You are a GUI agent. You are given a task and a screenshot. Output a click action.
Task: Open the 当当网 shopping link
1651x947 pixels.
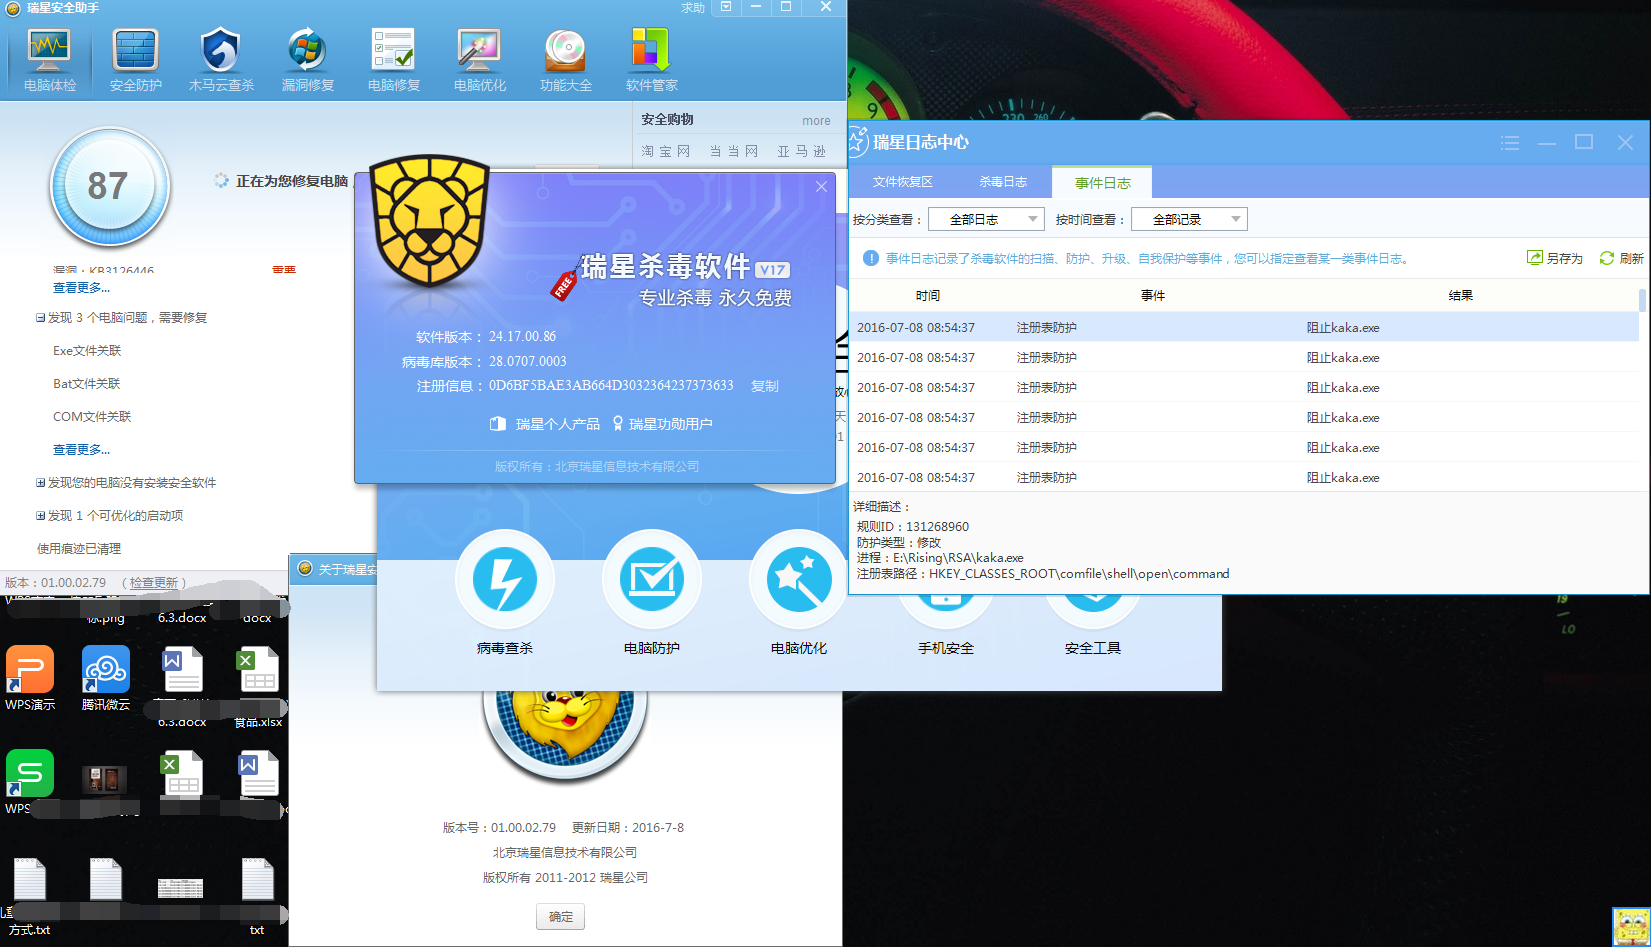point(734,151)
